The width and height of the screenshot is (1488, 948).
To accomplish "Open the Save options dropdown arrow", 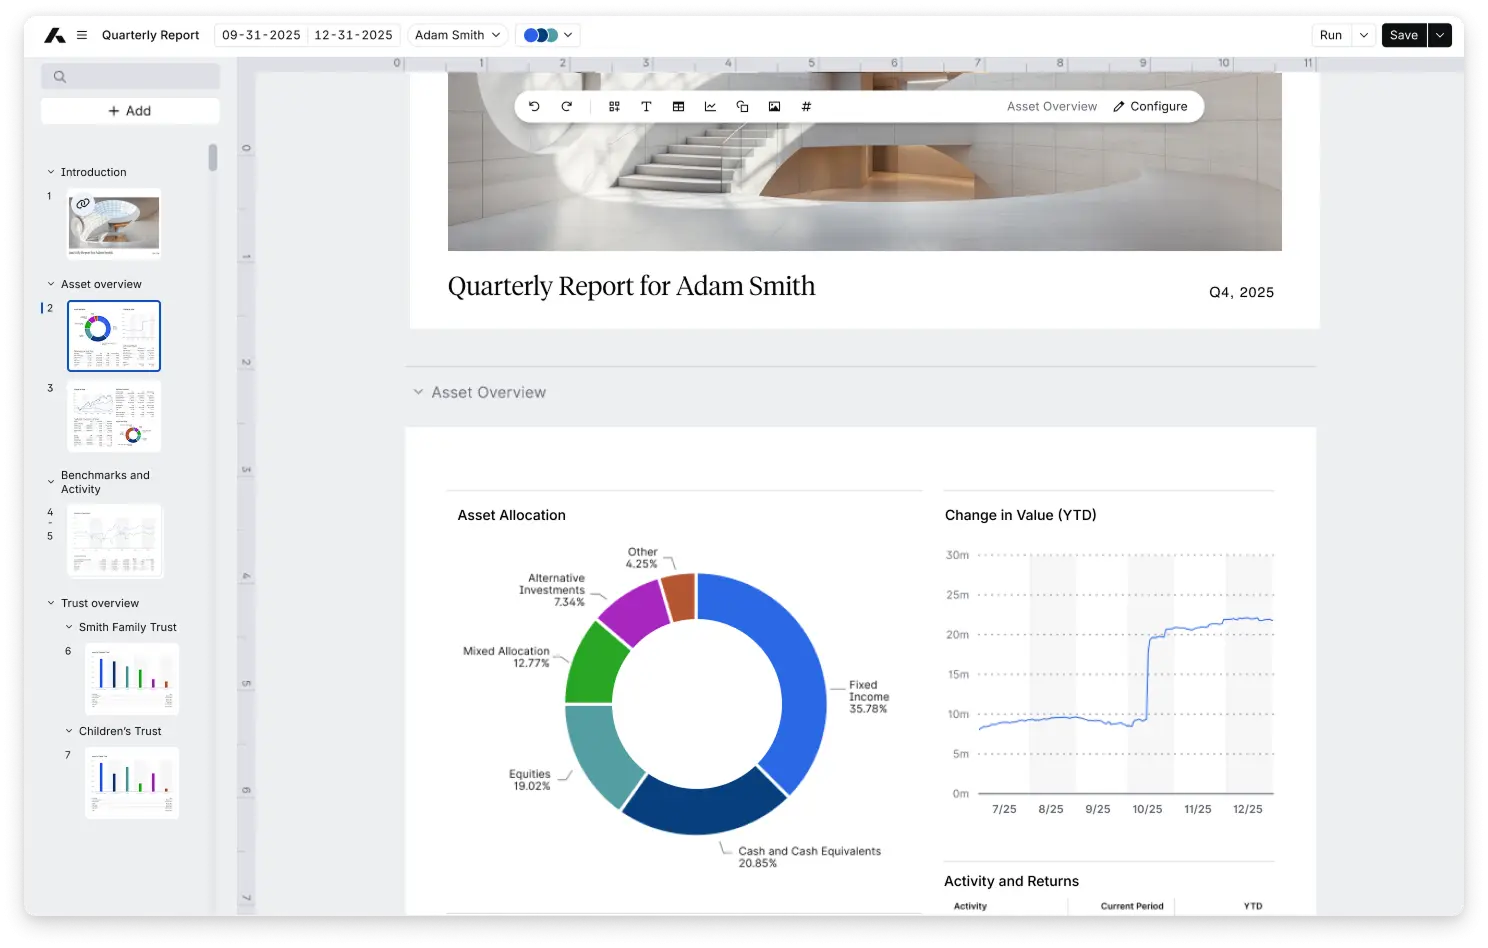I will point(1440,35).
